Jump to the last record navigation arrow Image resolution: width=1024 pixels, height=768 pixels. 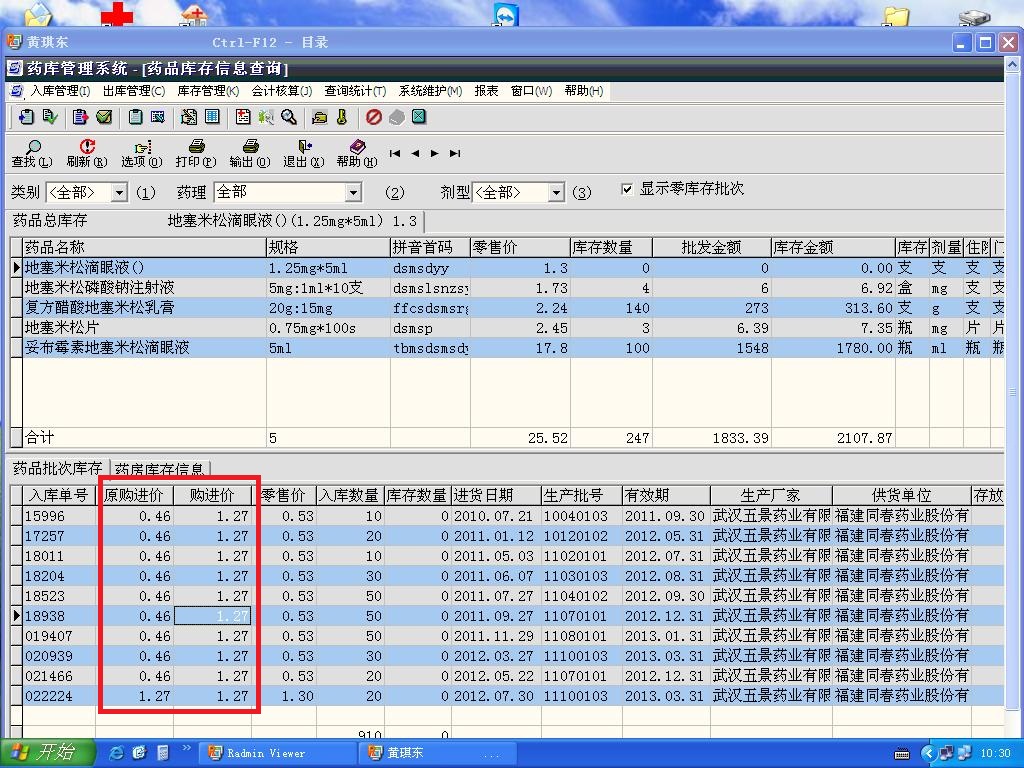coord(455,154)
